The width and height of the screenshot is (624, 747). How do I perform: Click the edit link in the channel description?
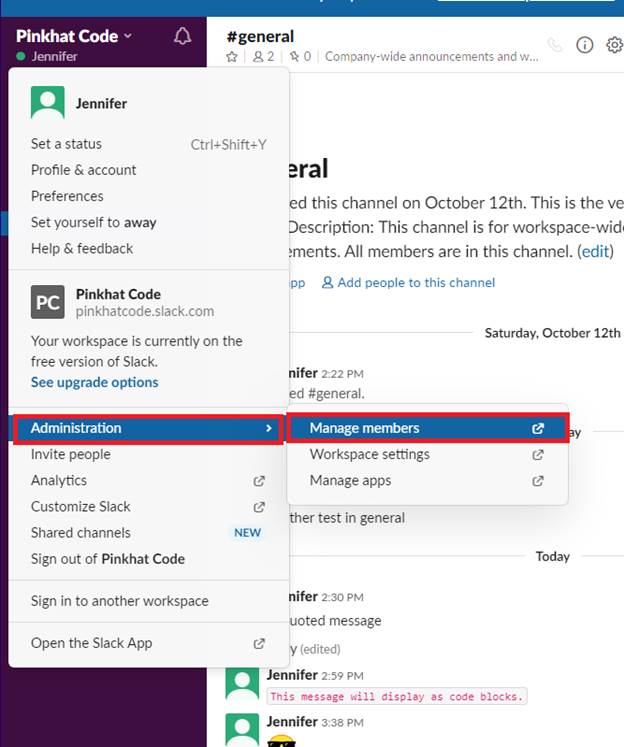point(595,252)
